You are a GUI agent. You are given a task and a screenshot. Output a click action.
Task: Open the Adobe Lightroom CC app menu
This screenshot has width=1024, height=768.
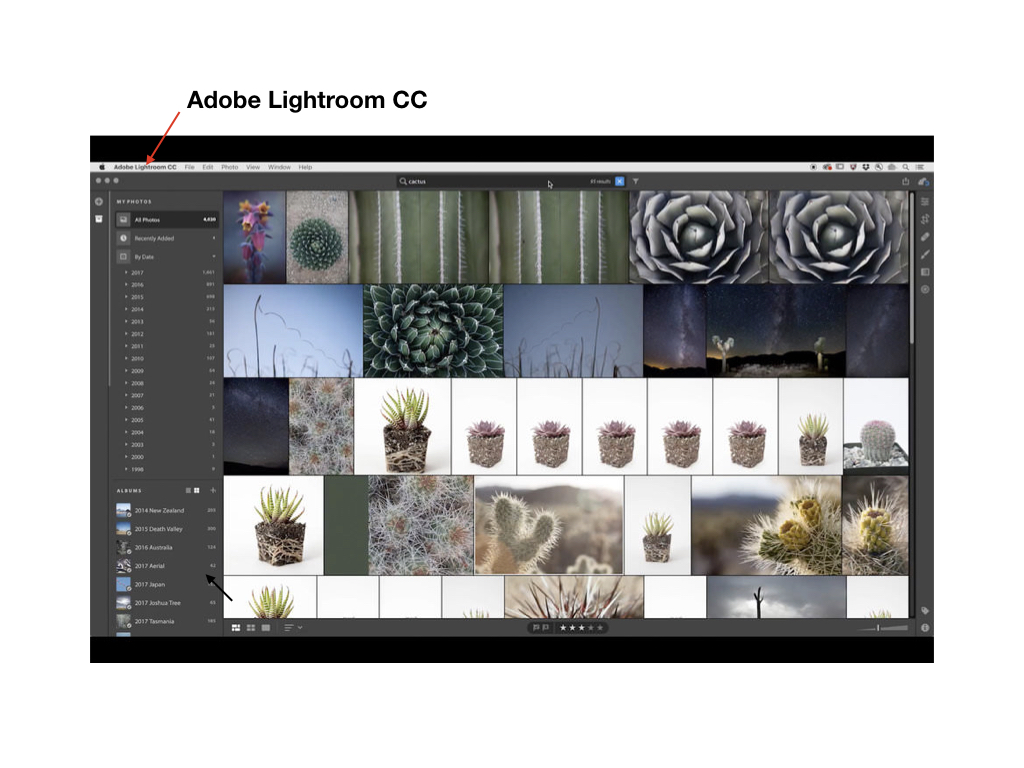coord(145,167)
